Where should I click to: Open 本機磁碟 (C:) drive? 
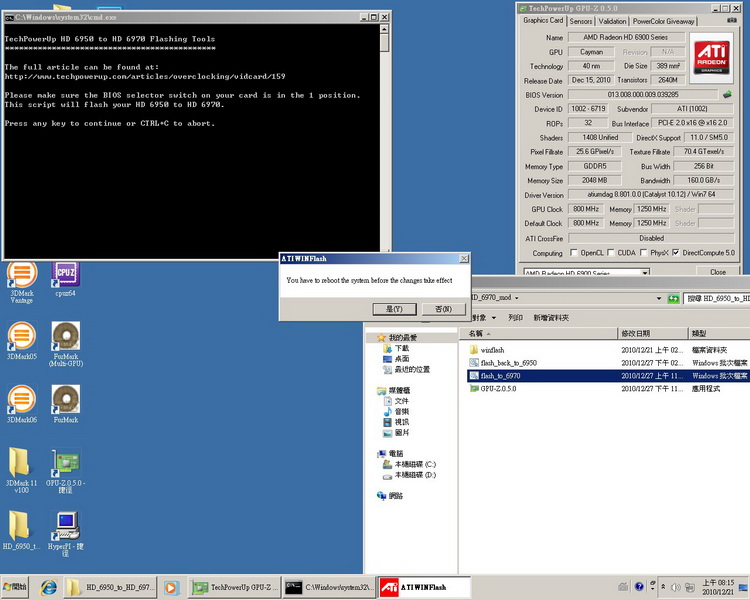415,464
